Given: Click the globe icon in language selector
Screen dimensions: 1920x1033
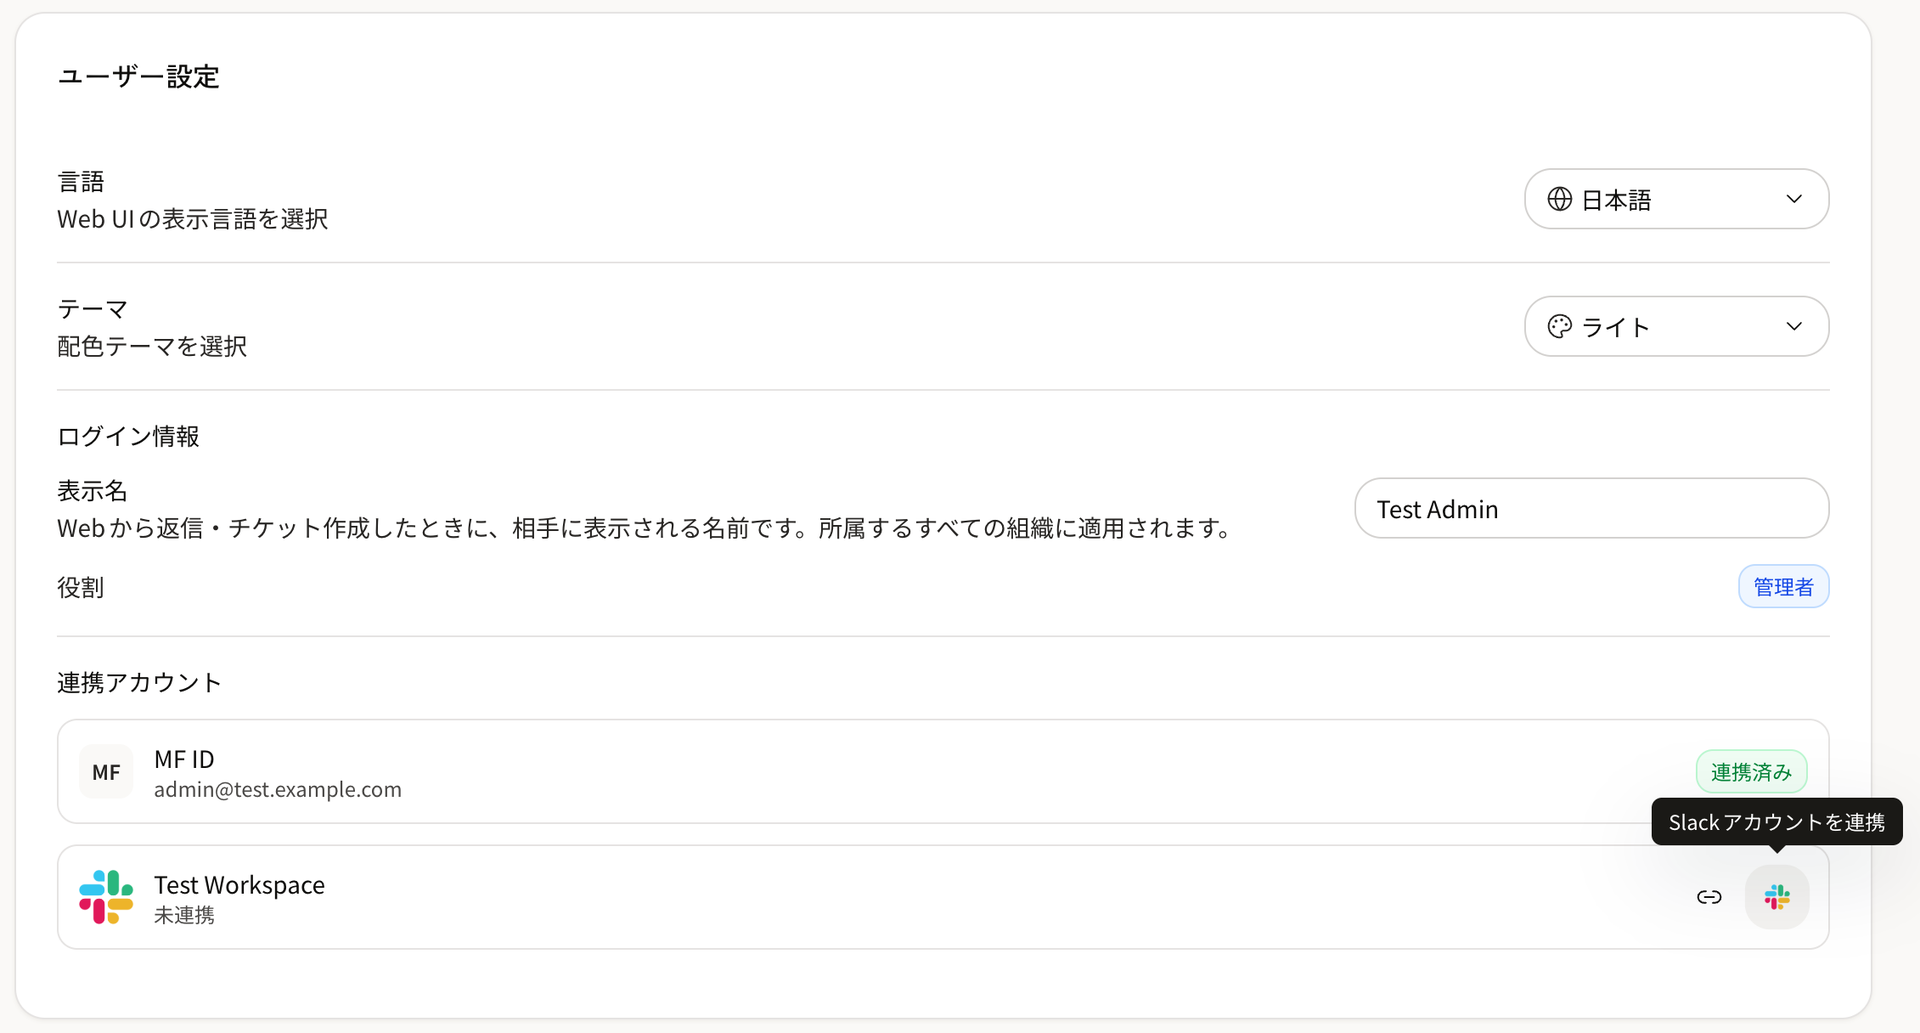Looking at the screenshot, I should click(x=1559, y=199).
